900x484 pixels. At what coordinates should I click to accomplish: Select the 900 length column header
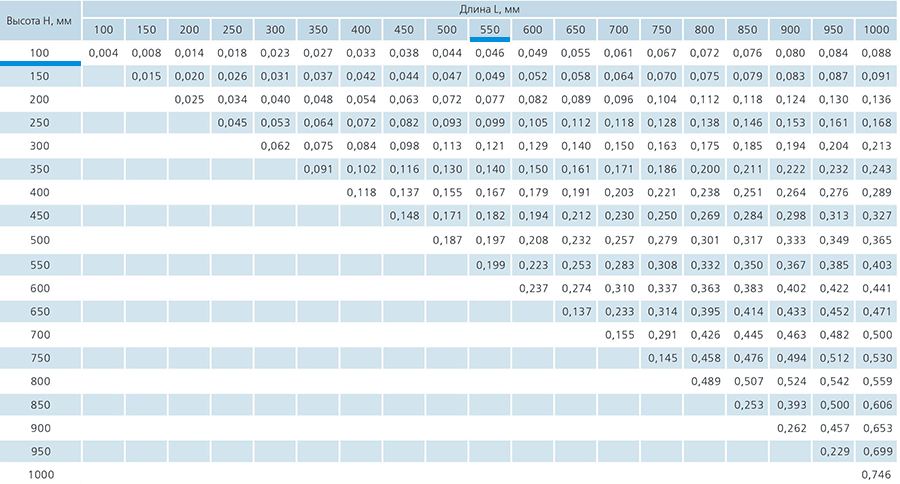(790, 30)
